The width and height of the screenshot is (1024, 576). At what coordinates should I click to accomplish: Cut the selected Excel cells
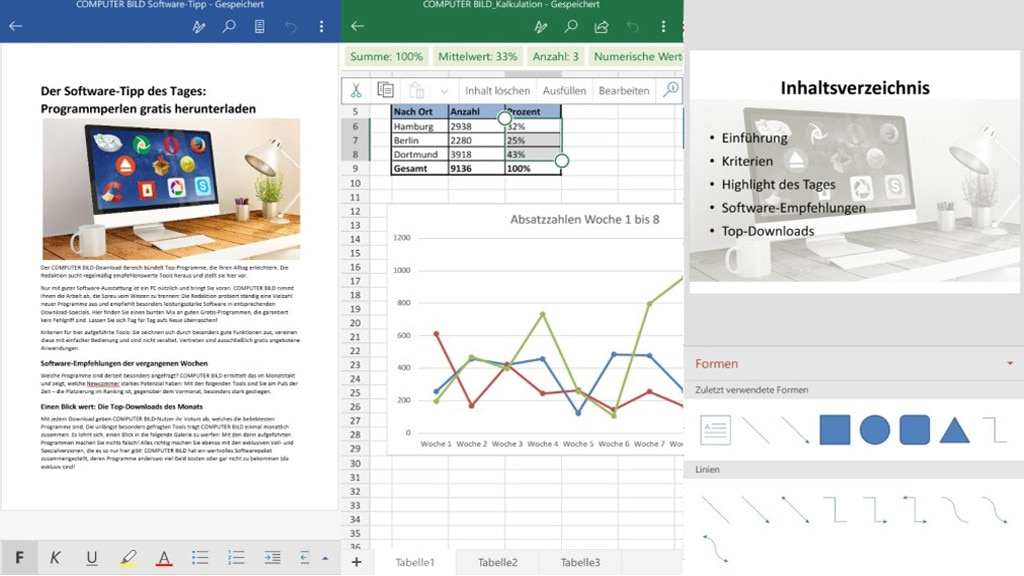point(356,90)
